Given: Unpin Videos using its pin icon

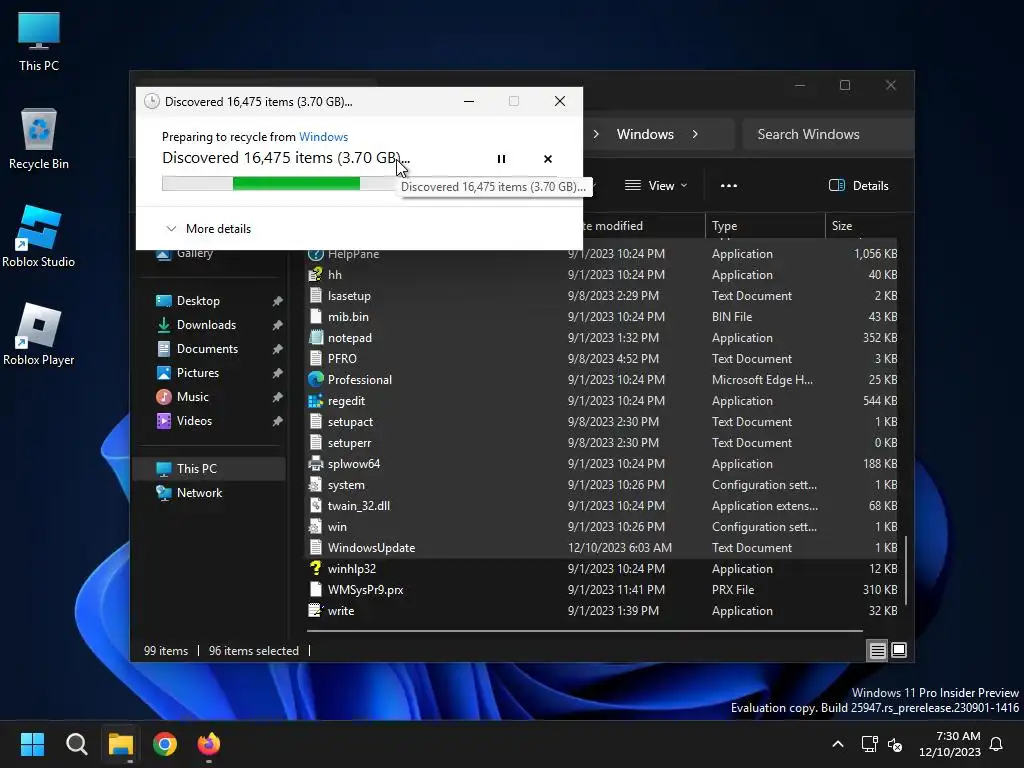Looking at the screenshot, I should (x=278, y=421).
